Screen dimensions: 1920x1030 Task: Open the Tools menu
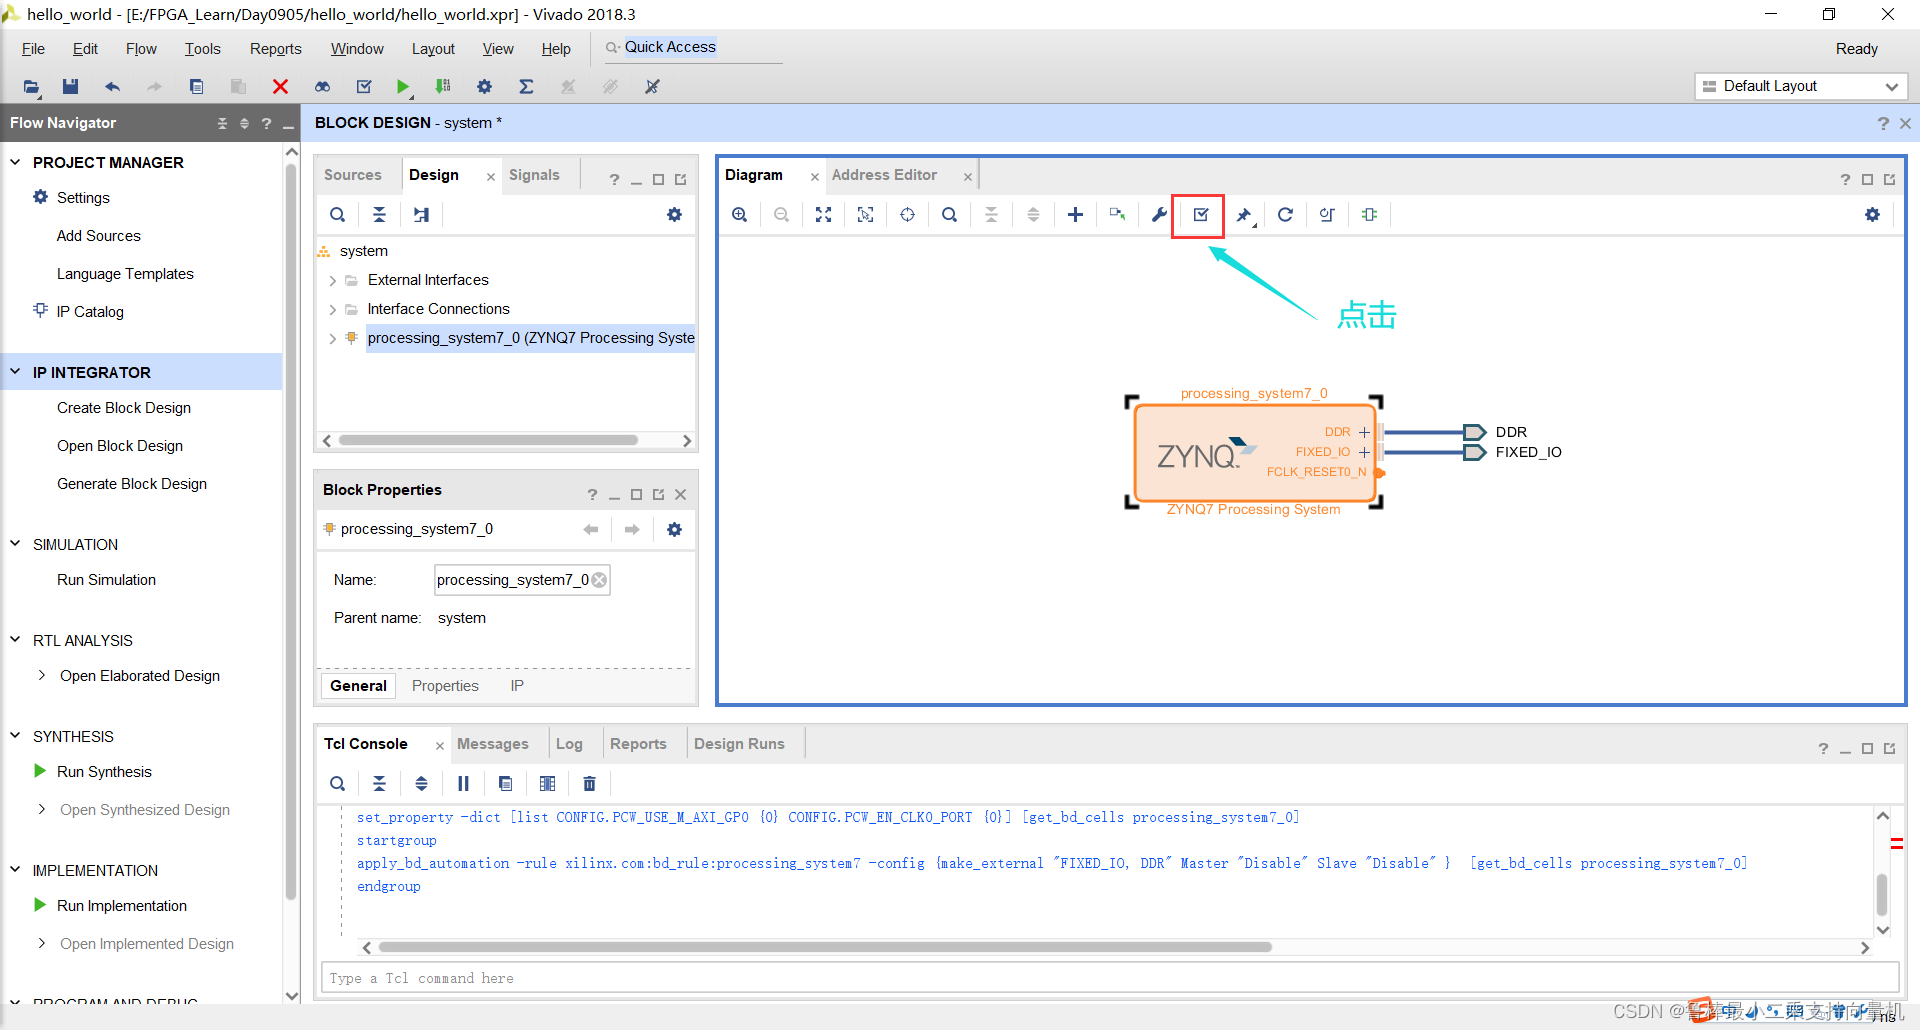click(x=202, y=49)
